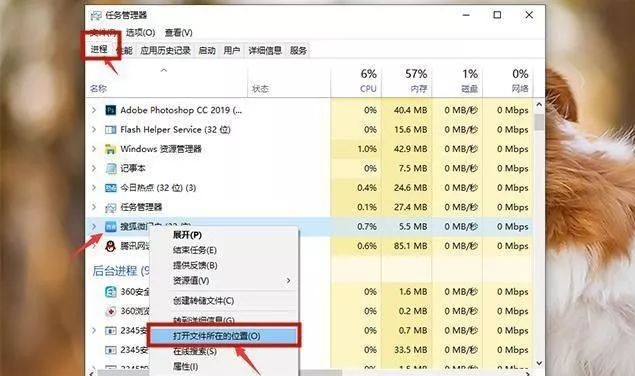Expand the Adobe Photoshop CC 2019 process

94,110
